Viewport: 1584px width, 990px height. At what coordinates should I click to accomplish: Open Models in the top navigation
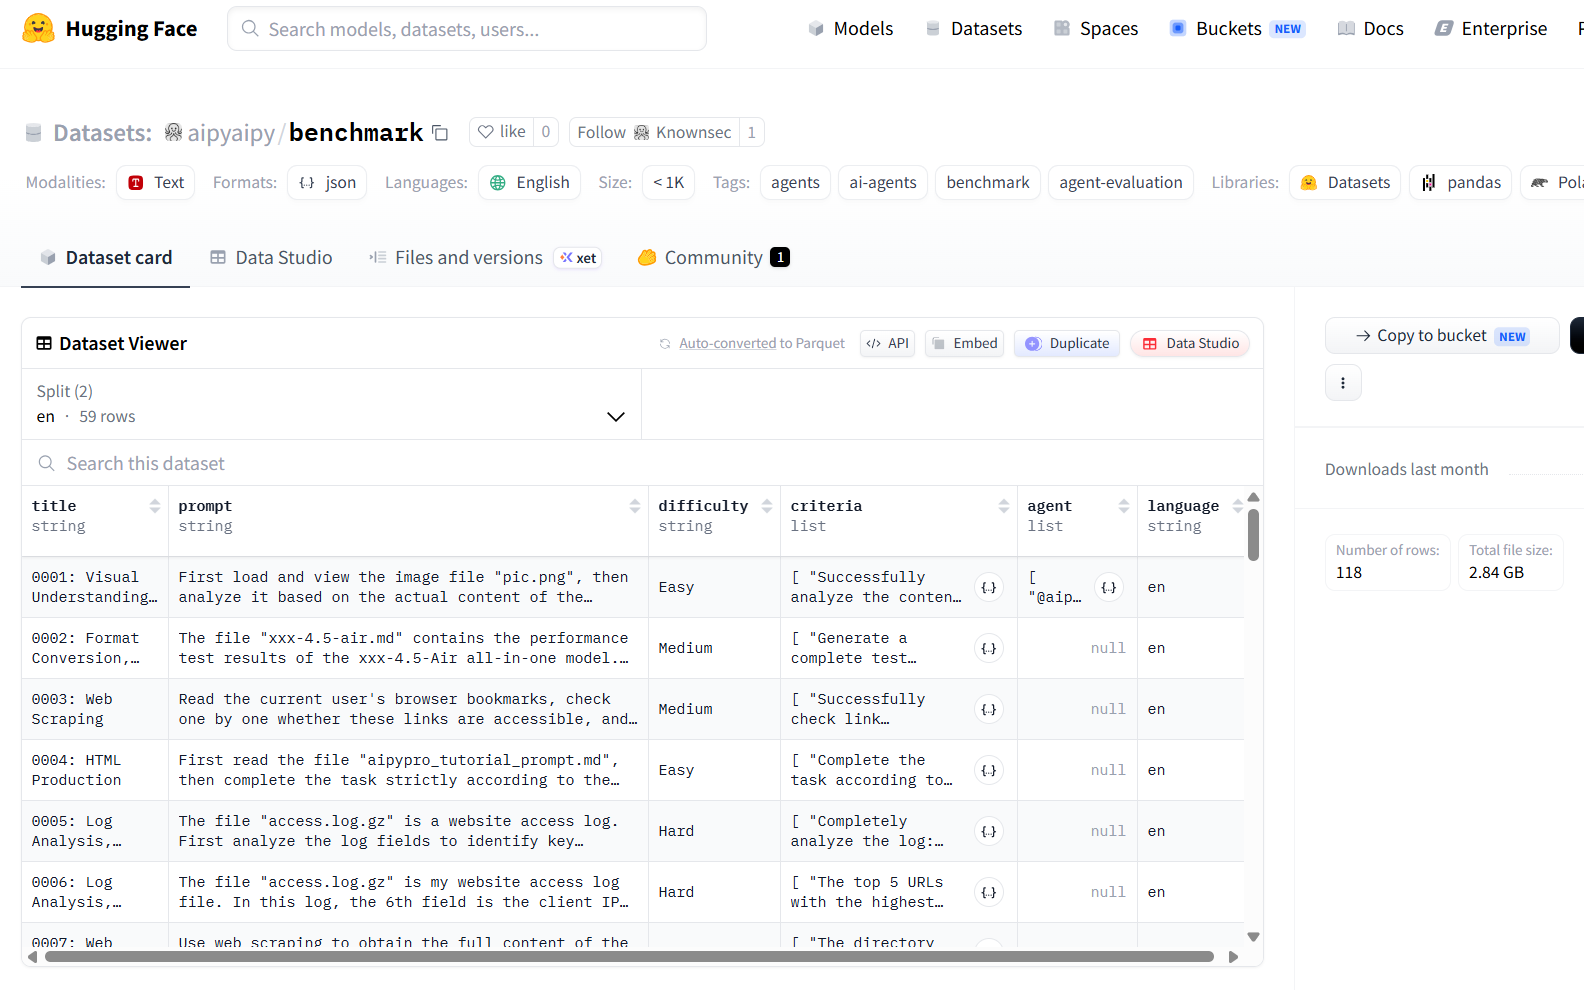[x=851, y=29]
